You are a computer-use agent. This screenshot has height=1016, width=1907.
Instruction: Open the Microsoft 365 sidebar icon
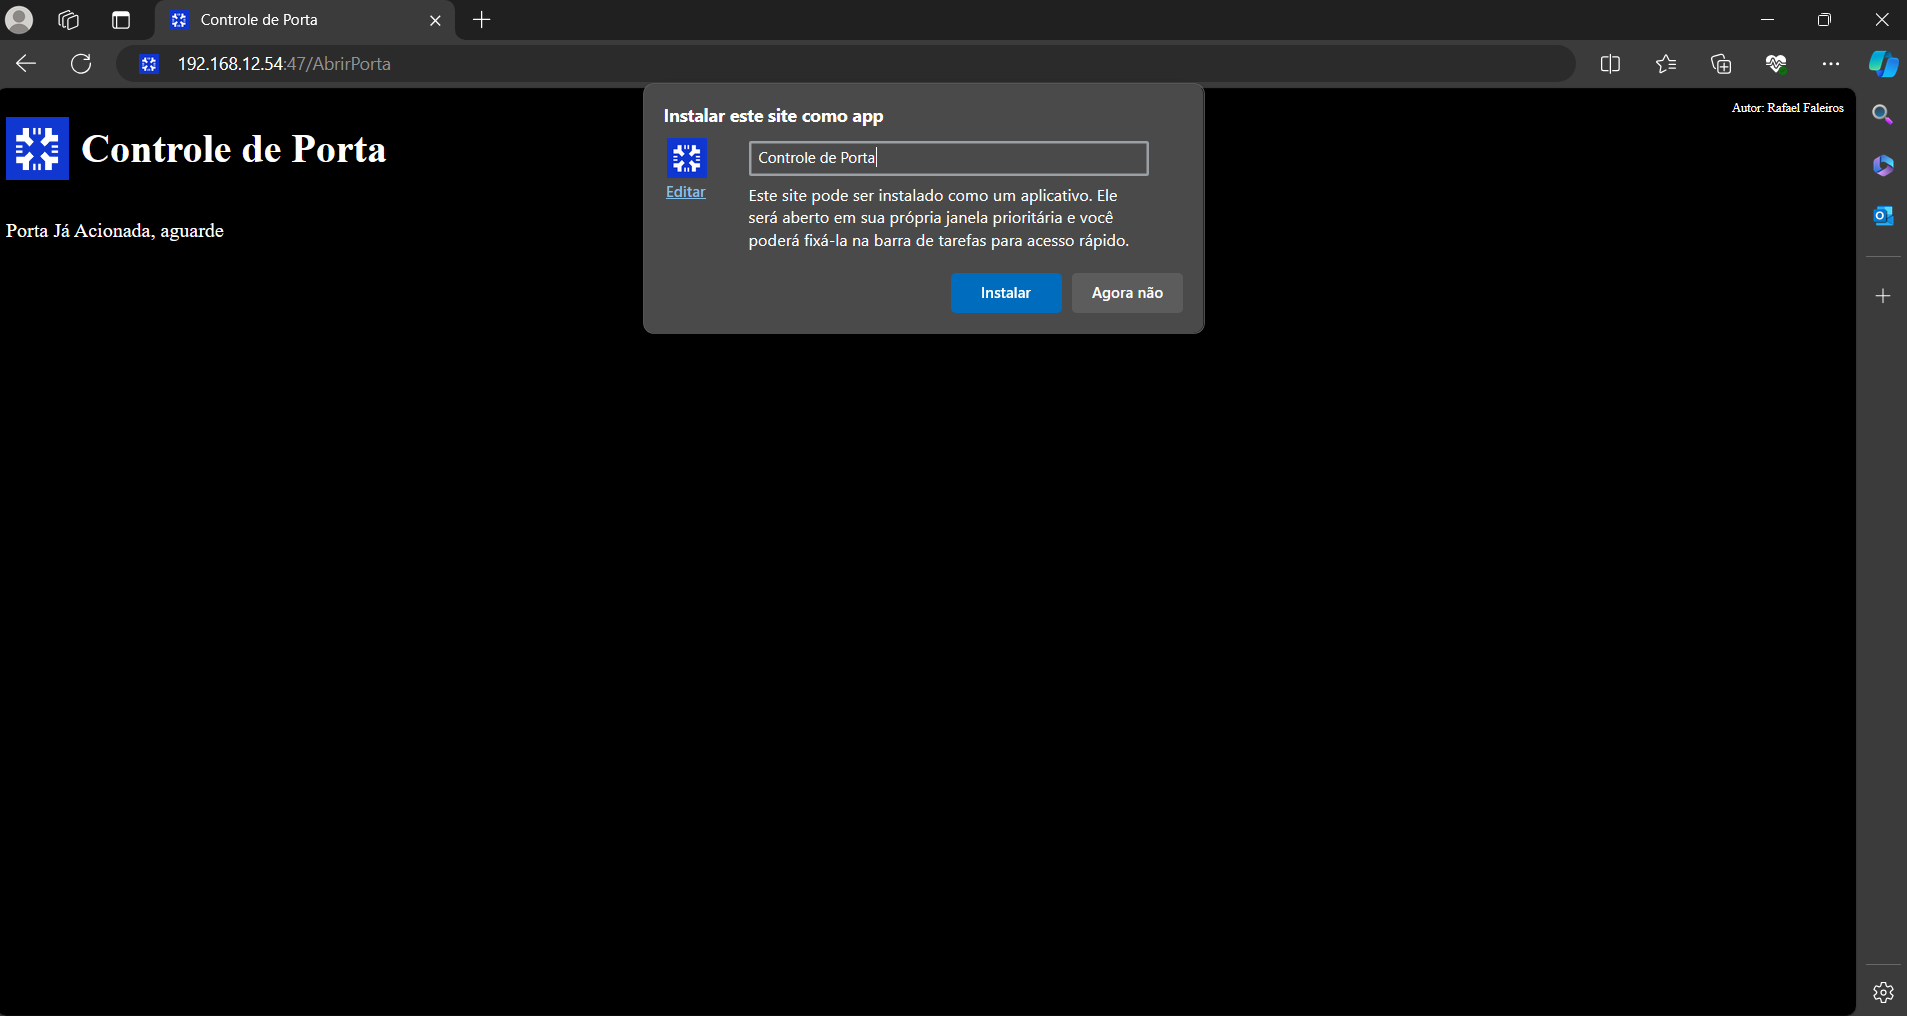tap(1882, 165)
